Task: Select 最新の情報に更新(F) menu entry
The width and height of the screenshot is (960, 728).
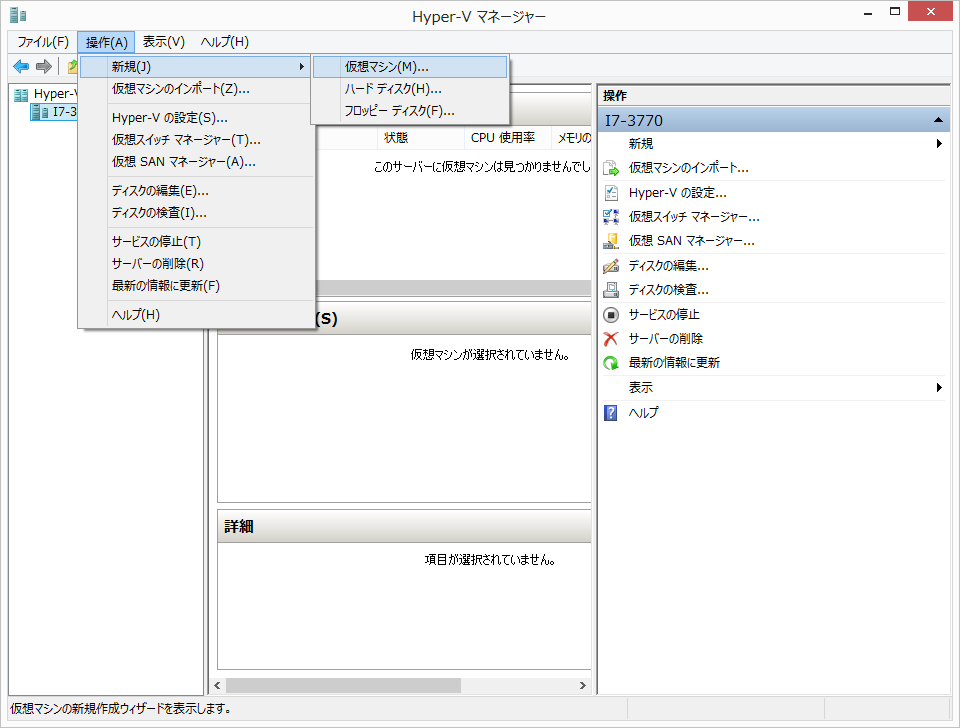Action: (x=195, y=286)
